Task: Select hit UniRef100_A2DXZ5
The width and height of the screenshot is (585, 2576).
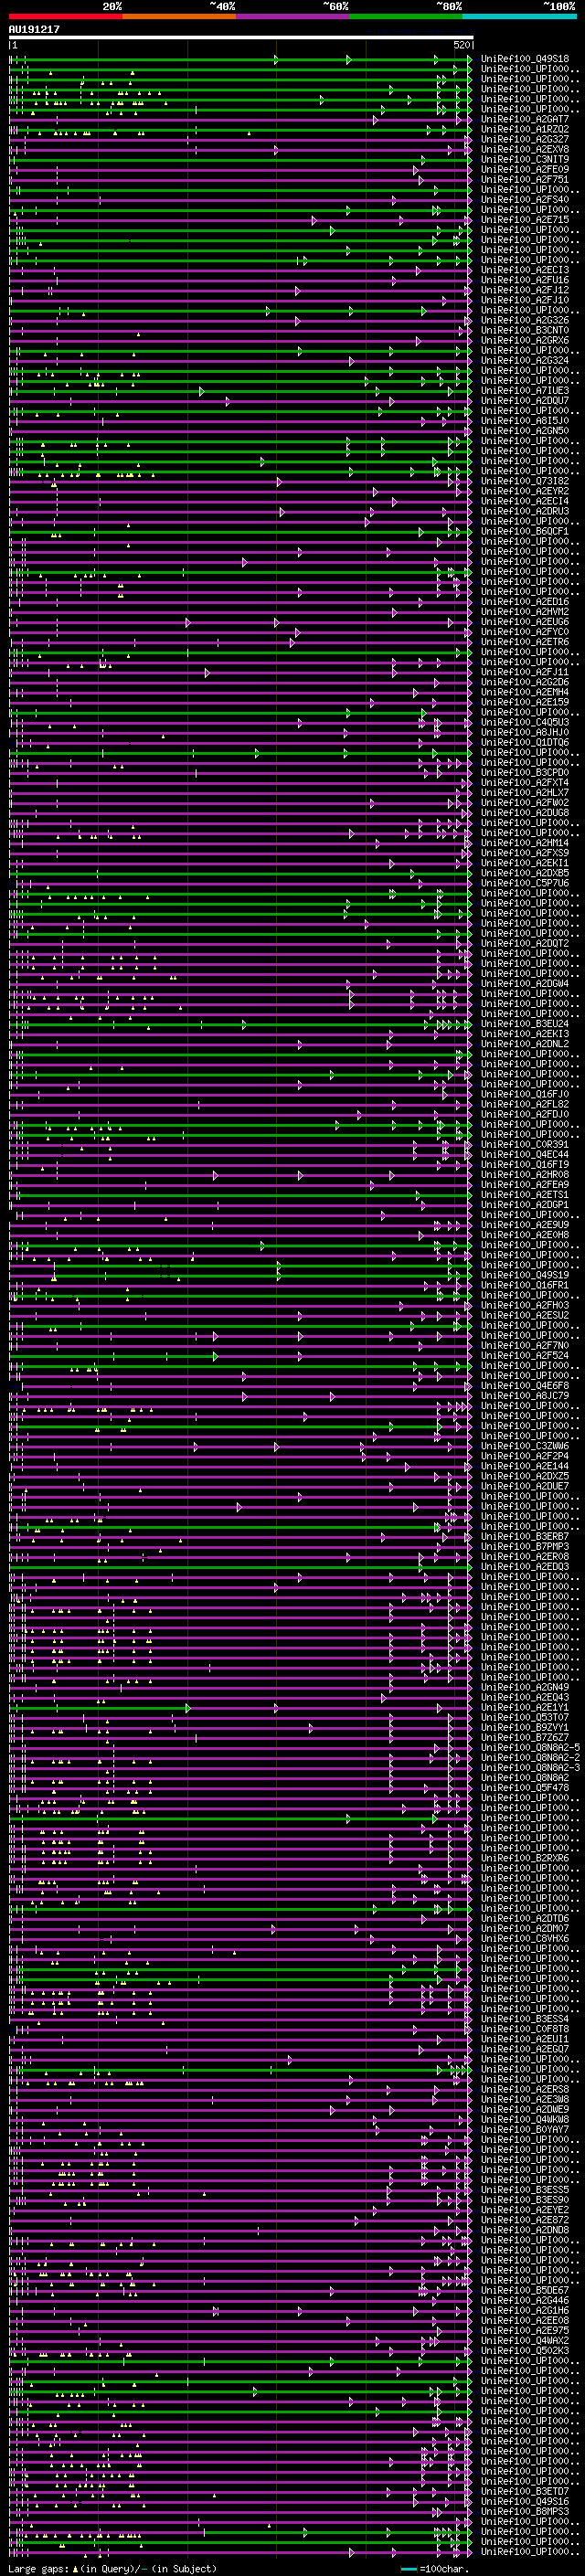Action: [525, 1476]
